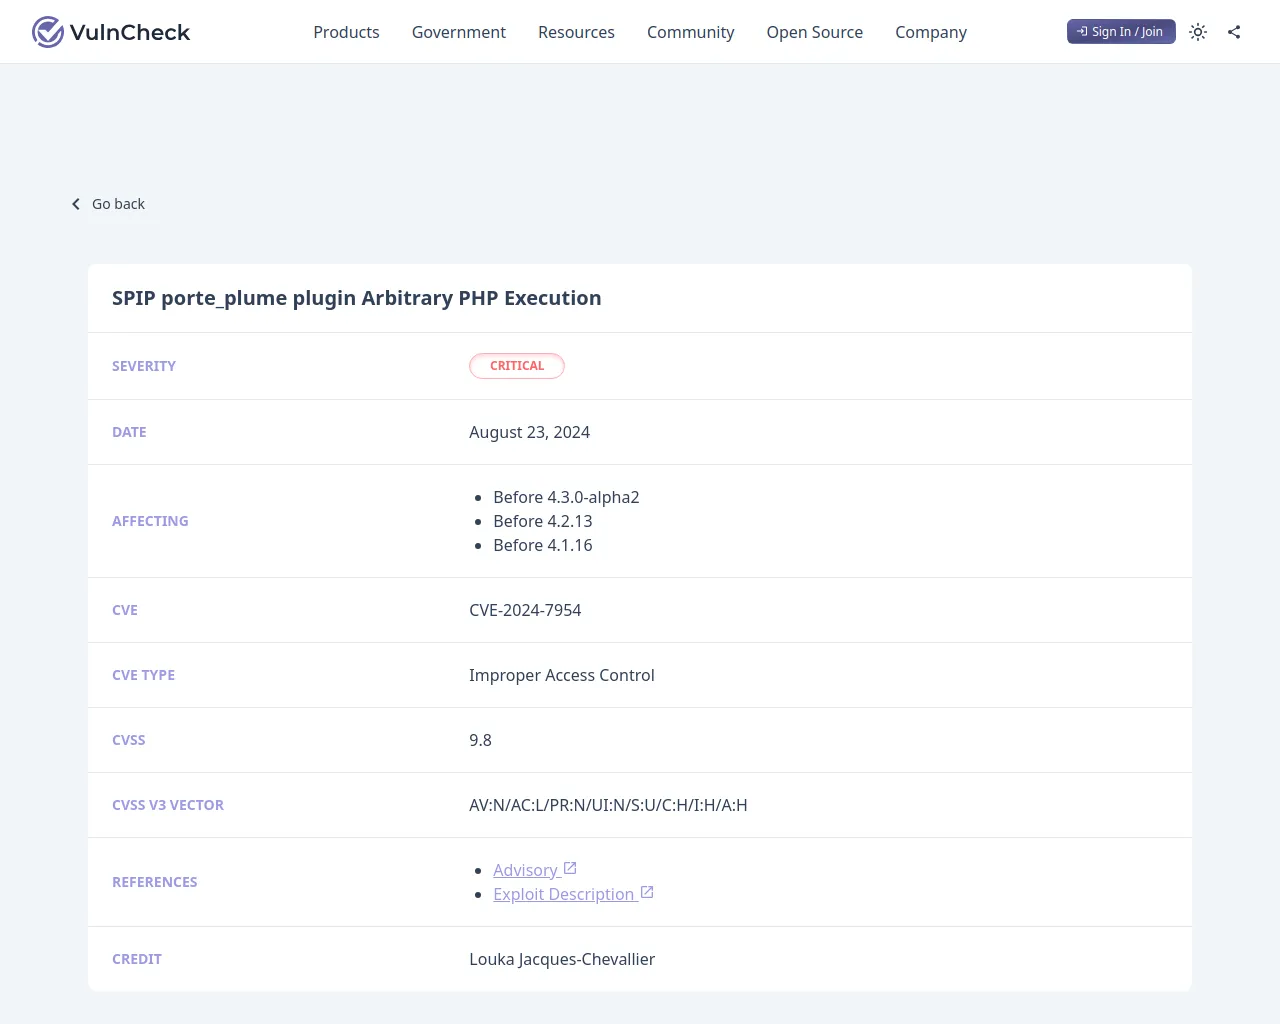Click the VulnCheck wordmark text
This screenshot has width=1280, height=1024.
[x=130, y=32]
